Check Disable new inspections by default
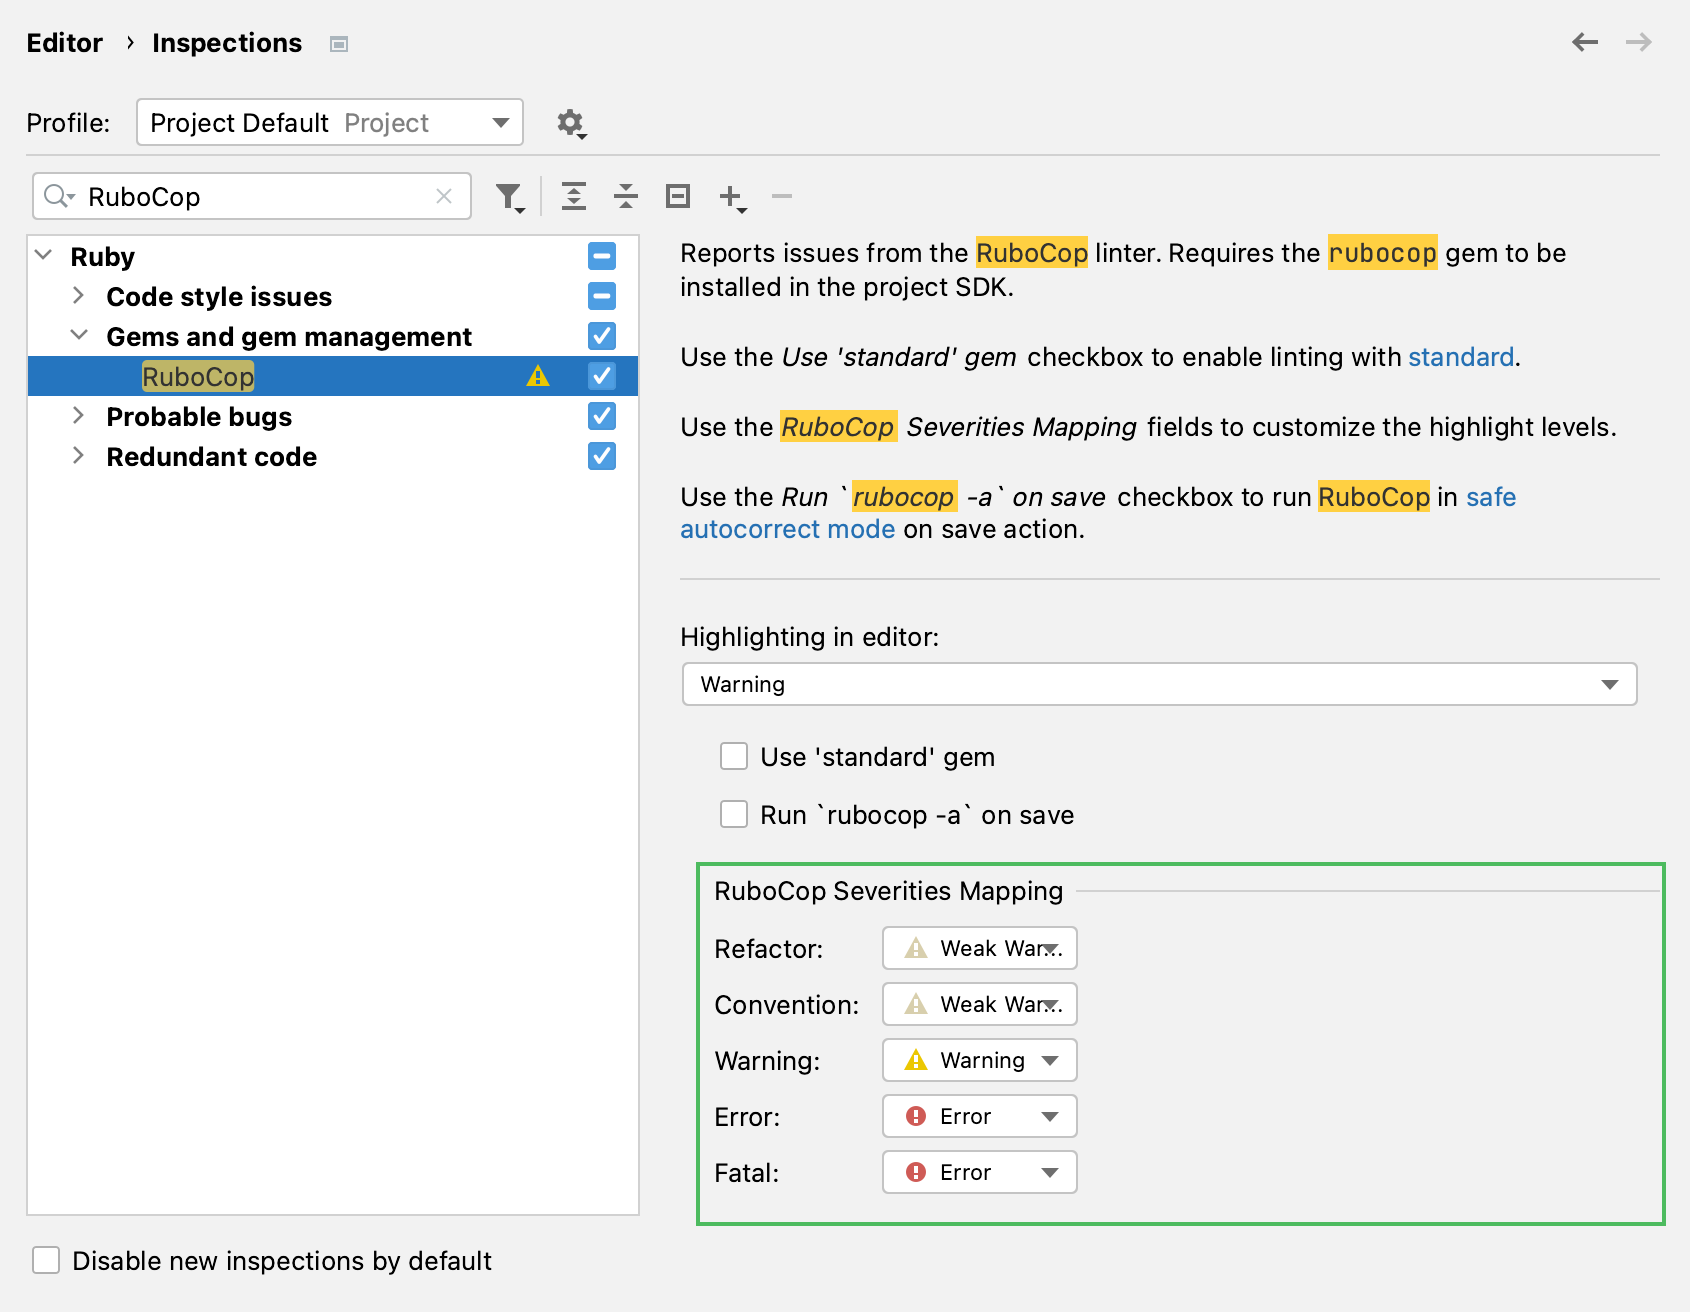This screenshot has height=1312, width=1690. [x=46, y=1260]
